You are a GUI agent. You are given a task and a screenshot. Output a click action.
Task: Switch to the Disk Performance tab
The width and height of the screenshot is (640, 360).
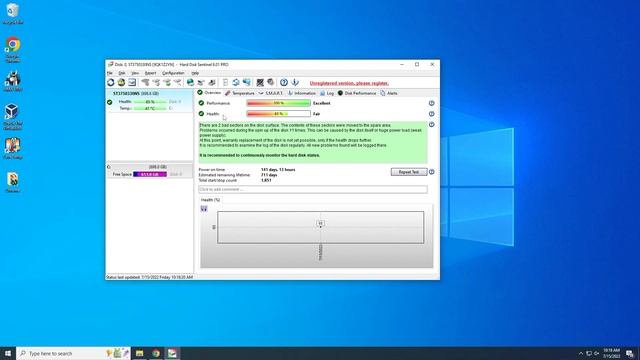tap(357, 93)
